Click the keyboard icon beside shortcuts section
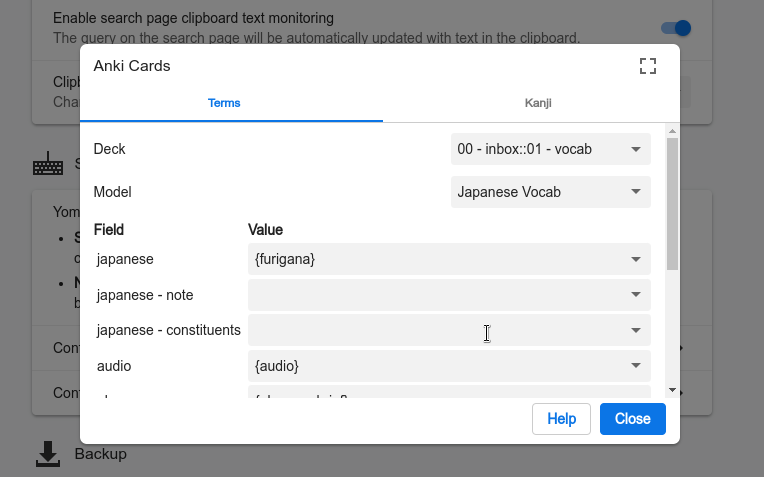This screenshot has width=764, height=477. click(x=47, y=165)
